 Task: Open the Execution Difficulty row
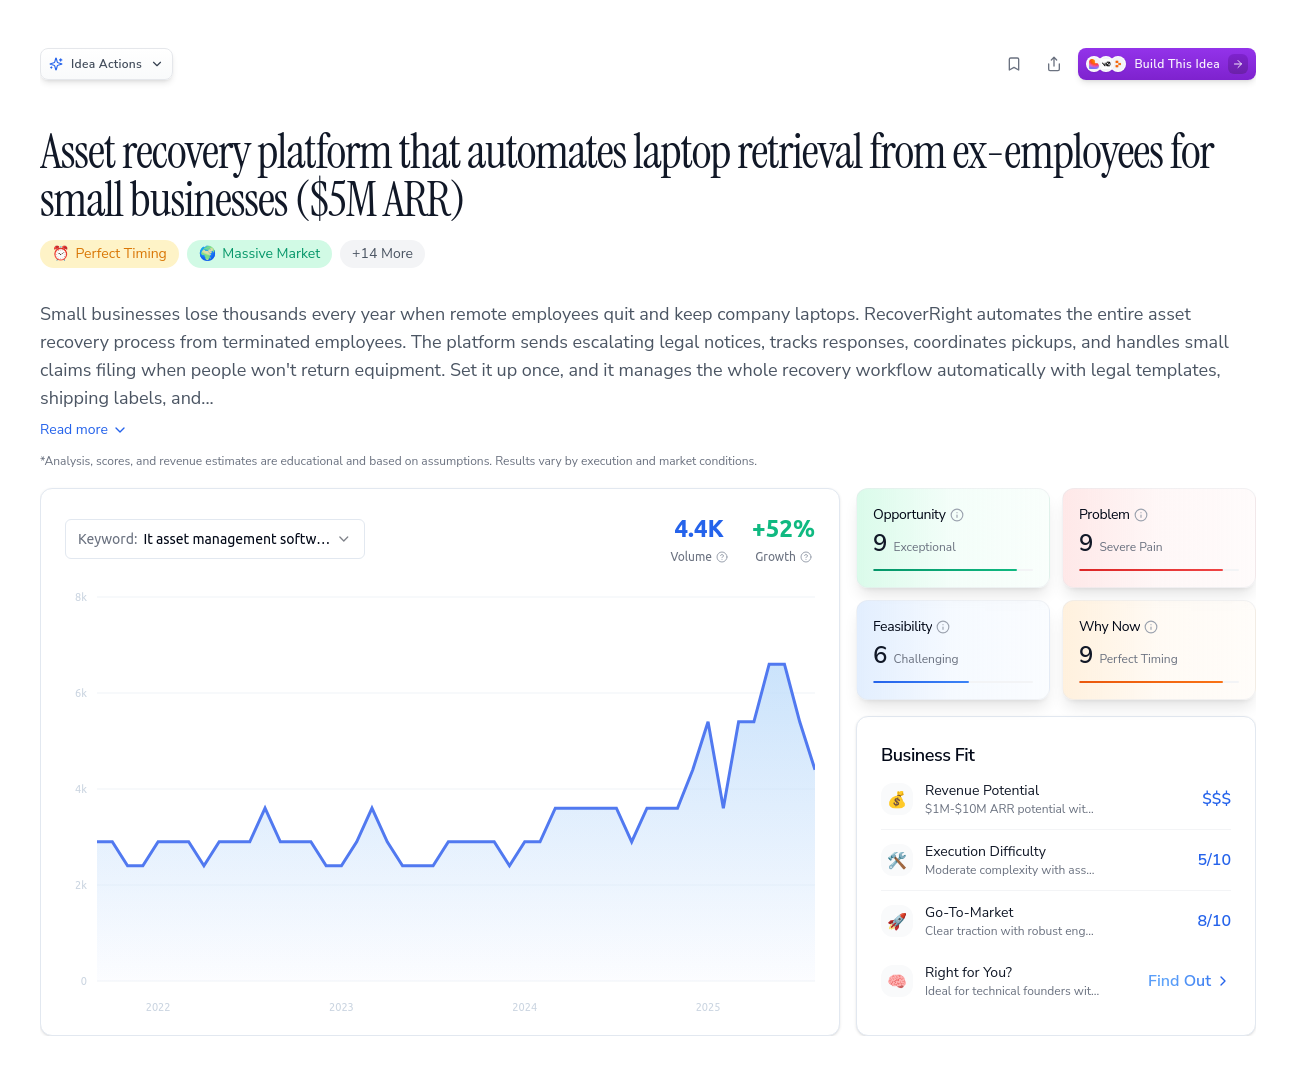coord(1055,860)
